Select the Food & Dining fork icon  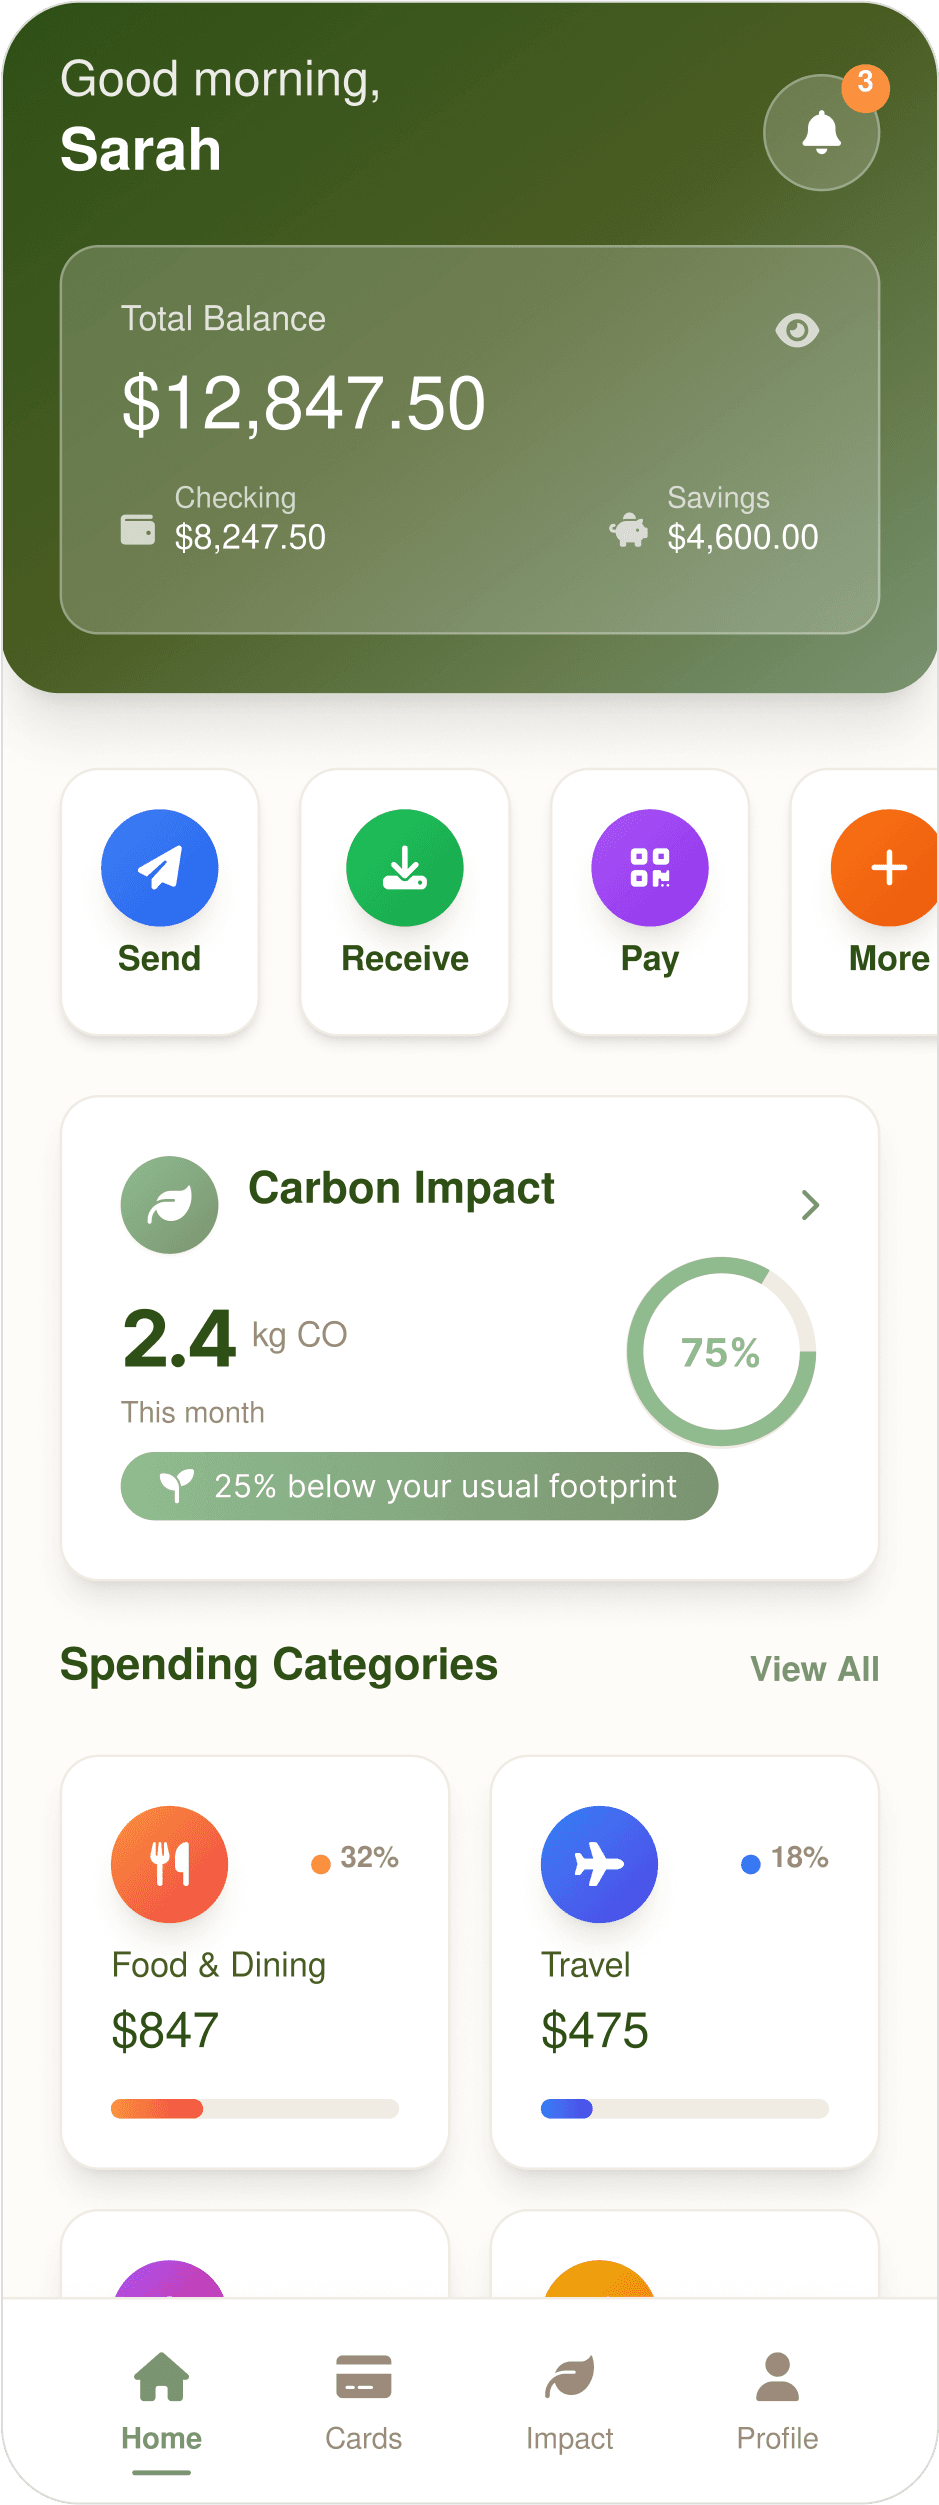(x=170, y=1864)
